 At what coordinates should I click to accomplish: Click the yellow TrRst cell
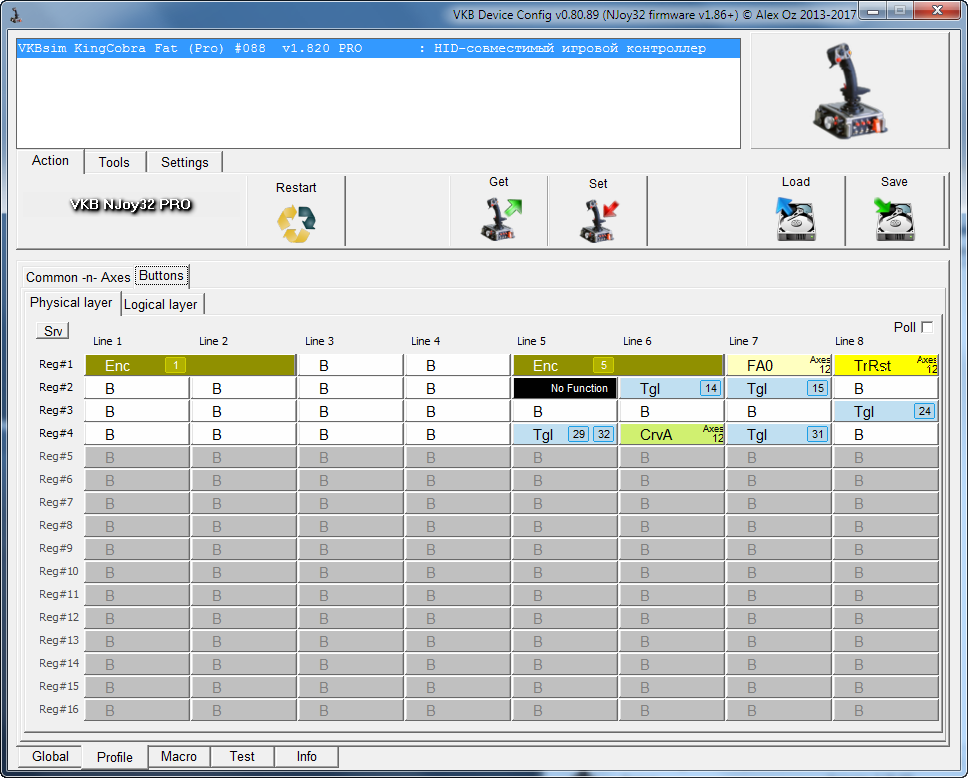pos(886,366)
